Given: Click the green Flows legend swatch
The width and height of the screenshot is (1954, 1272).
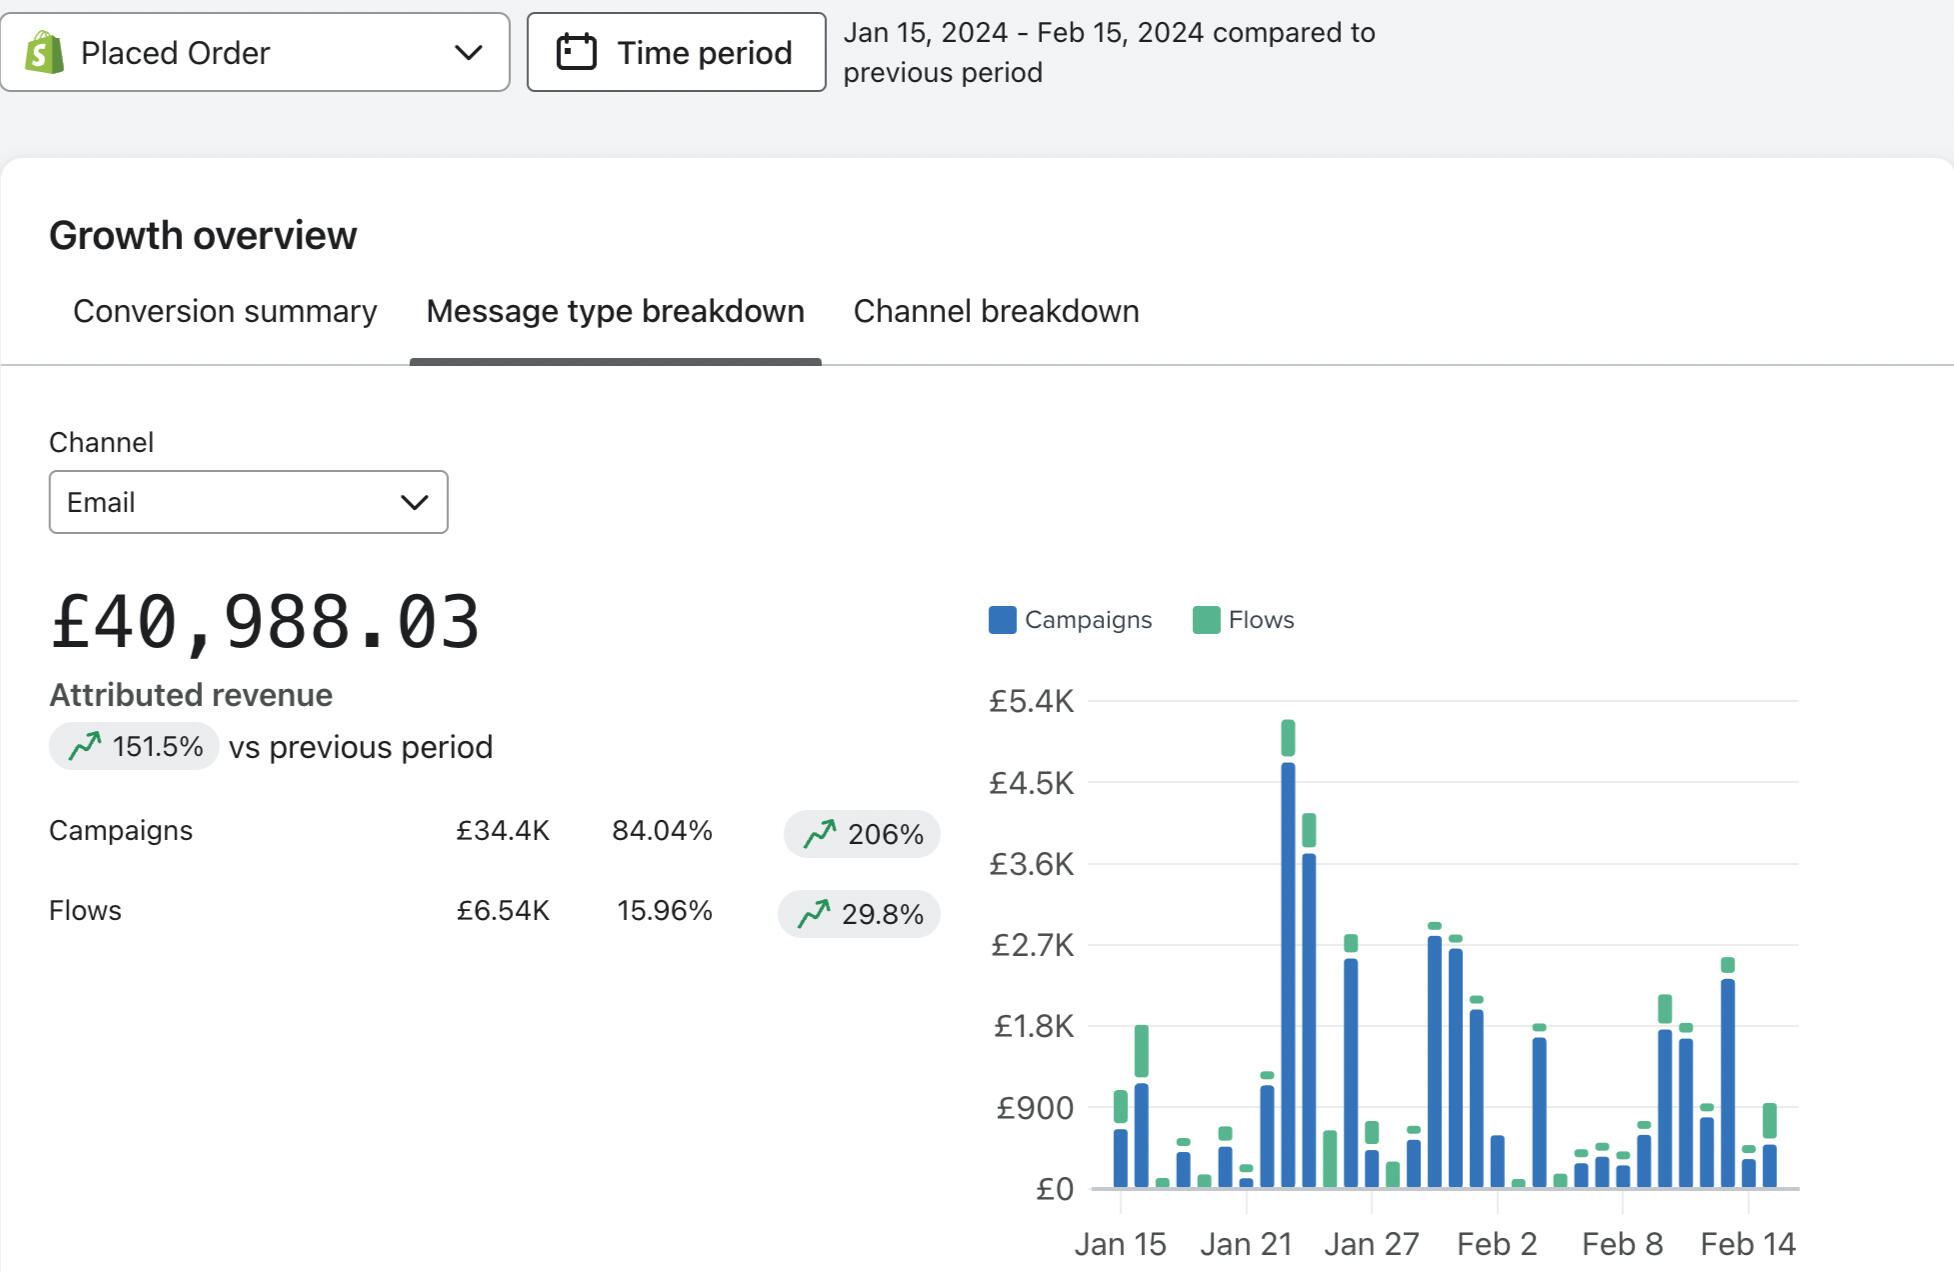Looking at the screenshot, I should click(1206, 620).
